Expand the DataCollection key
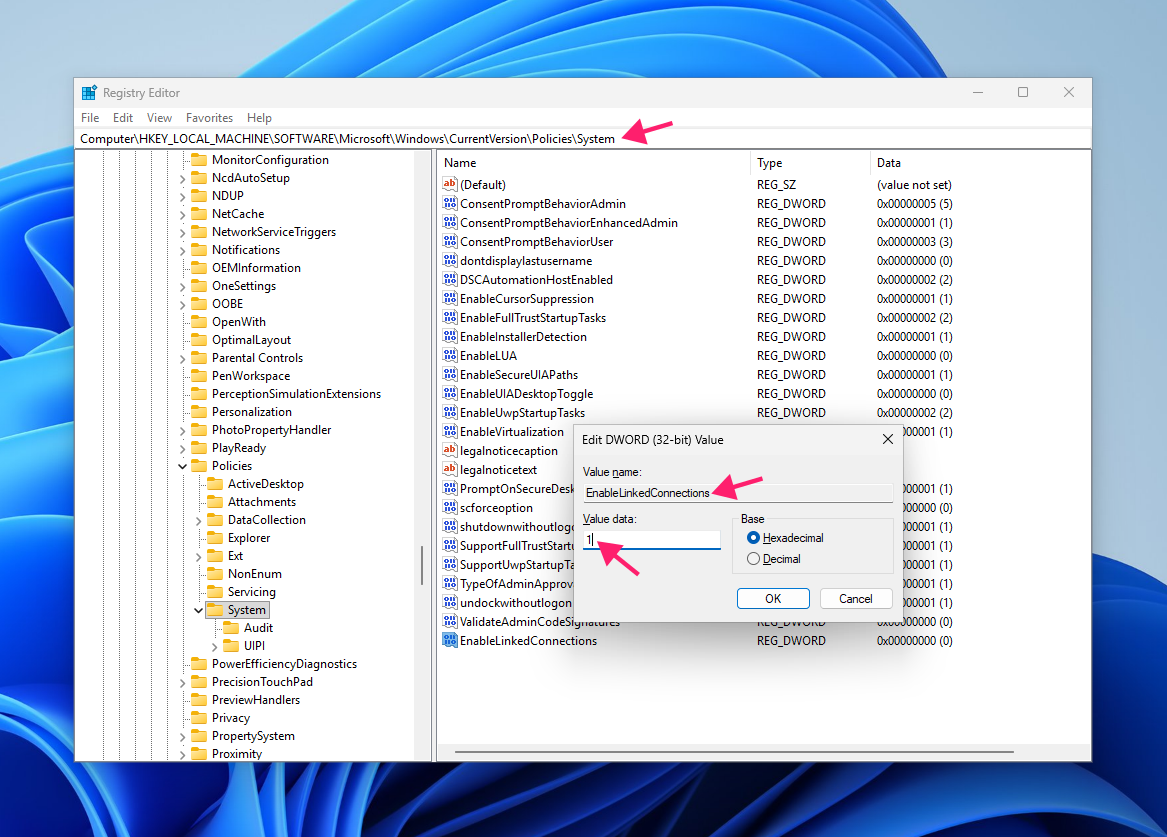 [x=199, y=521]
